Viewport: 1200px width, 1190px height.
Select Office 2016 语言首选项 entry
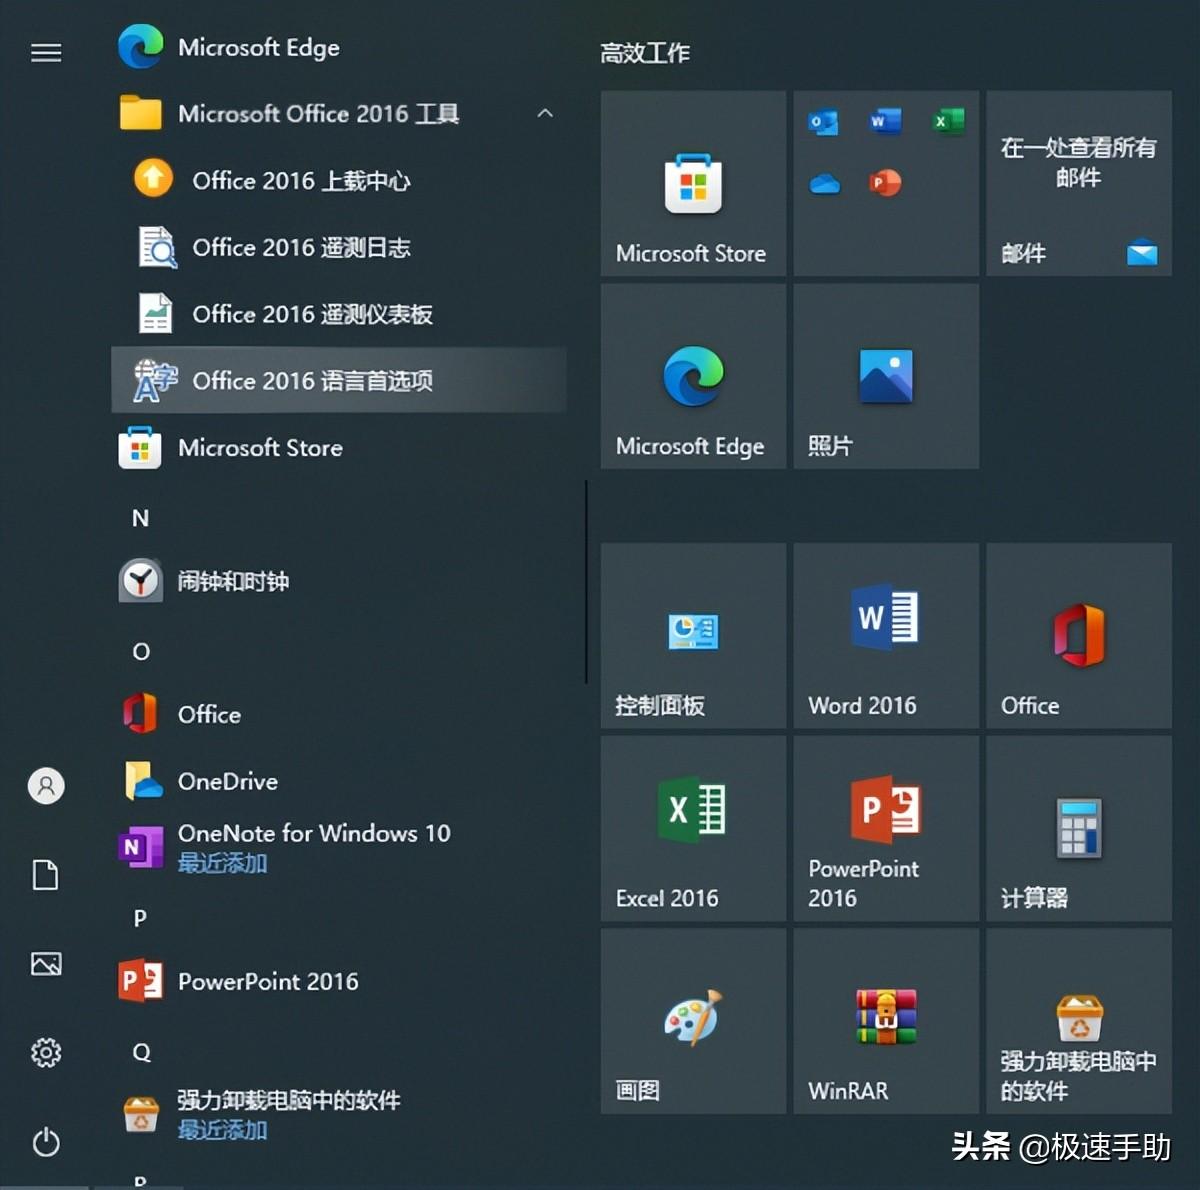(x=310, y=381)
